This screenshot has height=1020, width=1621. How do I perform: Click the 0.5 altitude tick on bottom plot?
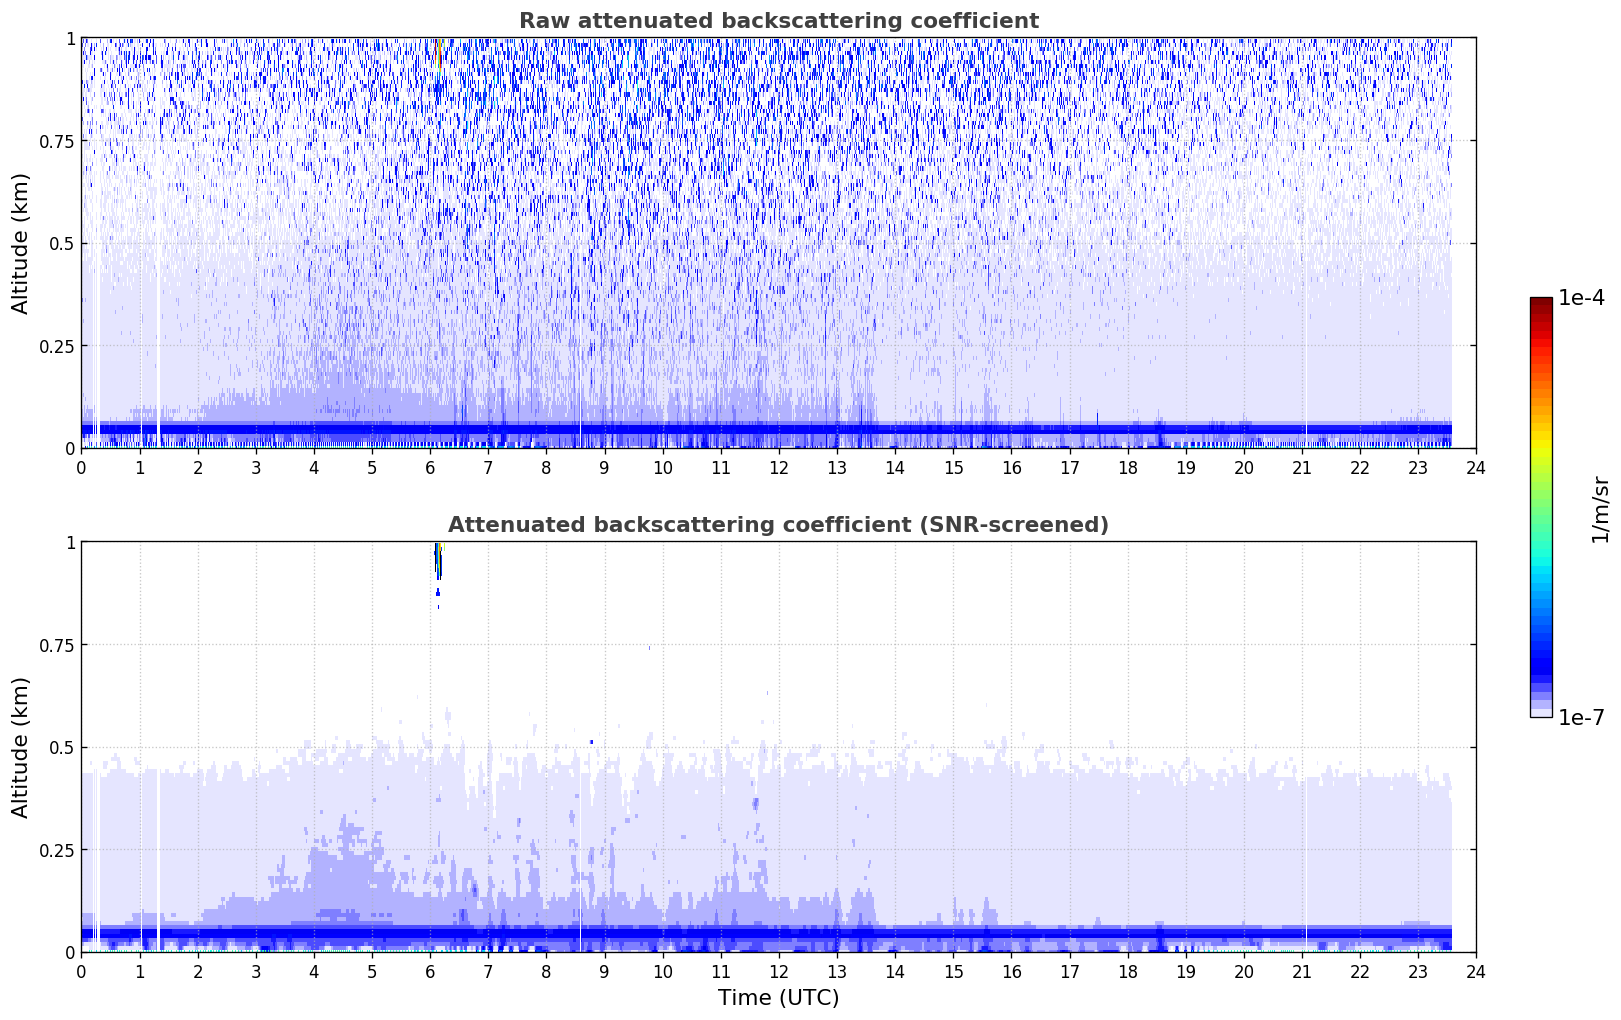click(x=62, y=747)
